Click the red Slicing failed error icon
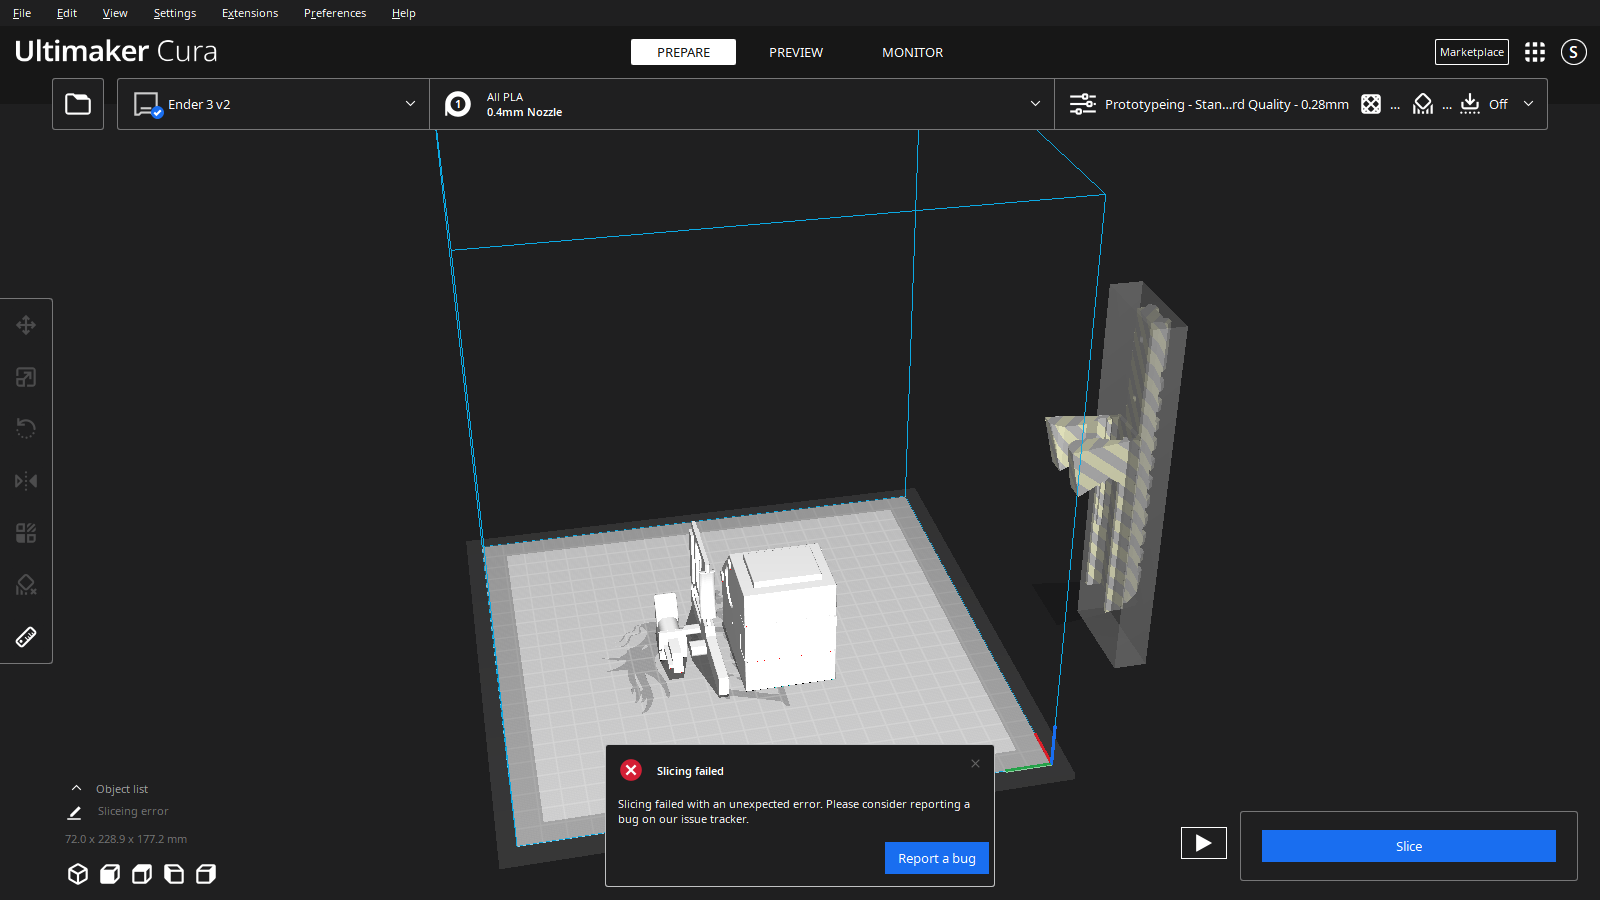This screenshot has height=900, width=1600. 631,770
